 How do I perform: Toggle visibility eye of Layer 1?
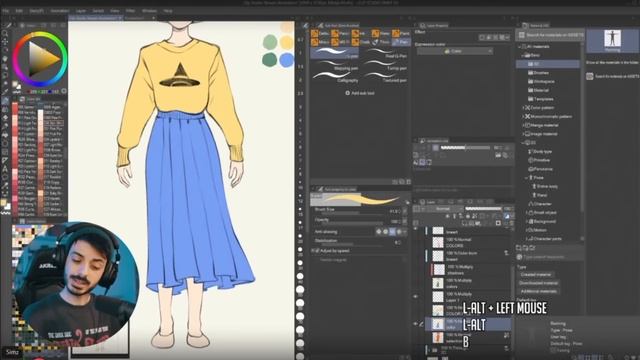coord(416,297)
